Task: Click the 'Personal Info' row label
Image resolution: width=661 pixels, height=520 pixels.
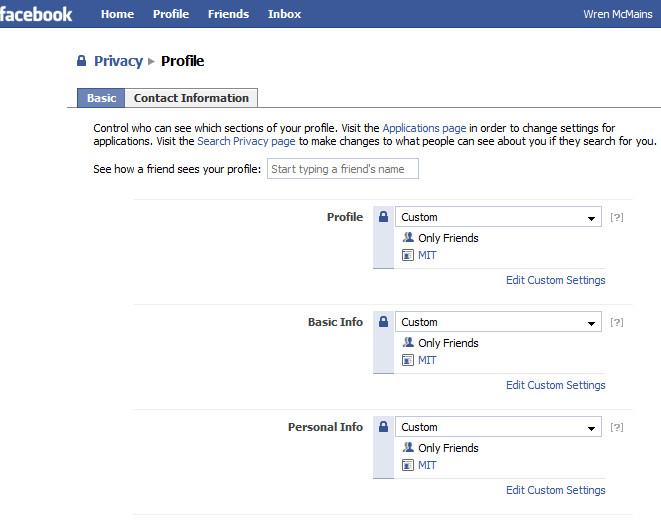Action: point(325,427)
